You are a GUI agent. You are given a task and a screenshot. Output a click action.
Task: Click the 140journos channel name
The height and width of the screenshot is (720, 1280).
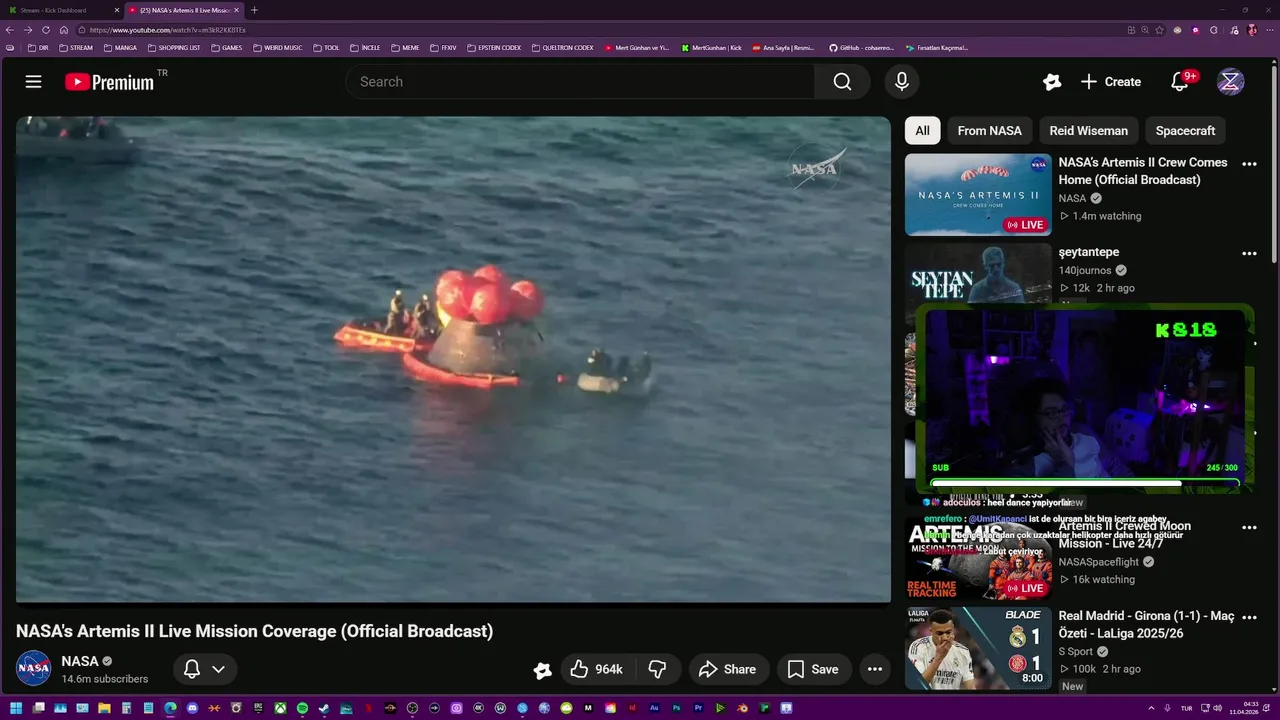coord(1085,270)
